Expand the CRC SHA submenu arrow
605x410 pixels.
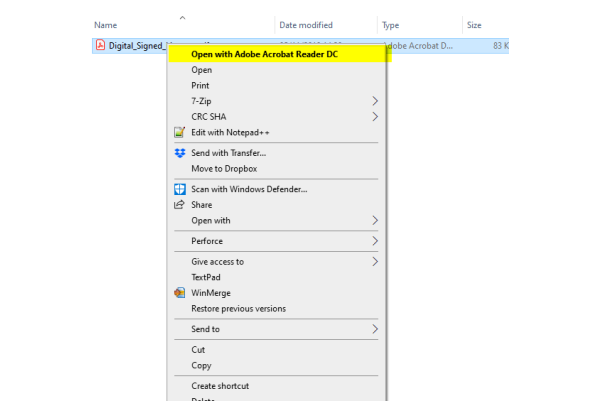[x=375, y=116]
